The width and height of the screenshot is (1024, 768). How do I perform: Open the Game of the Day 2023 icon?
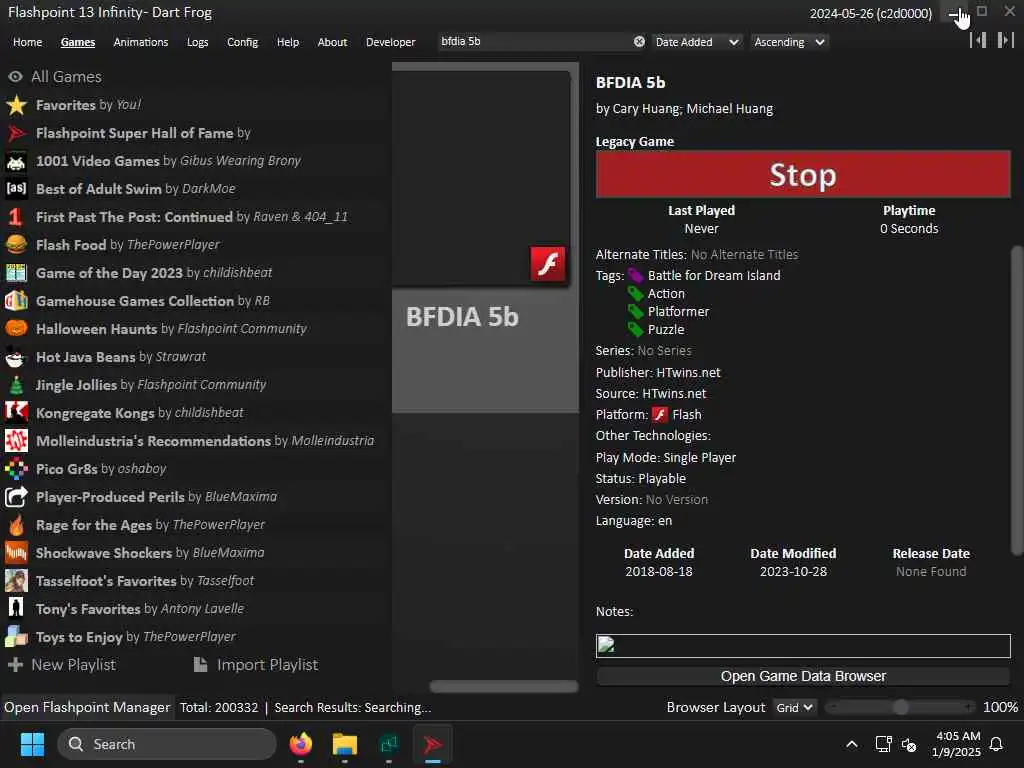16,273
